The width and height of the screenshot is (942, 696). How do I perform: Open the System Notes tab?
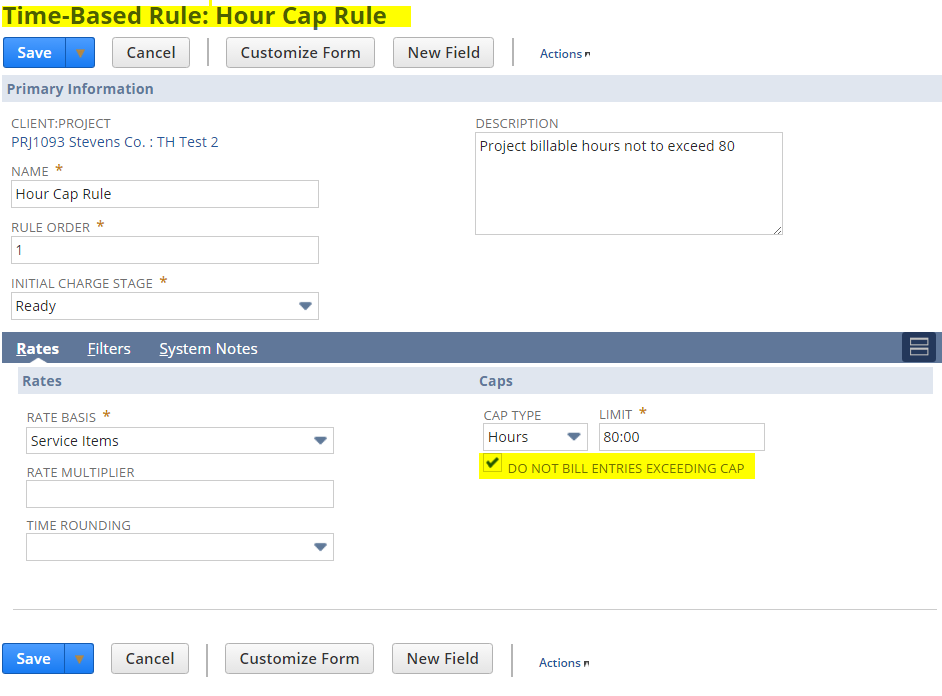(x=208, y=349)
